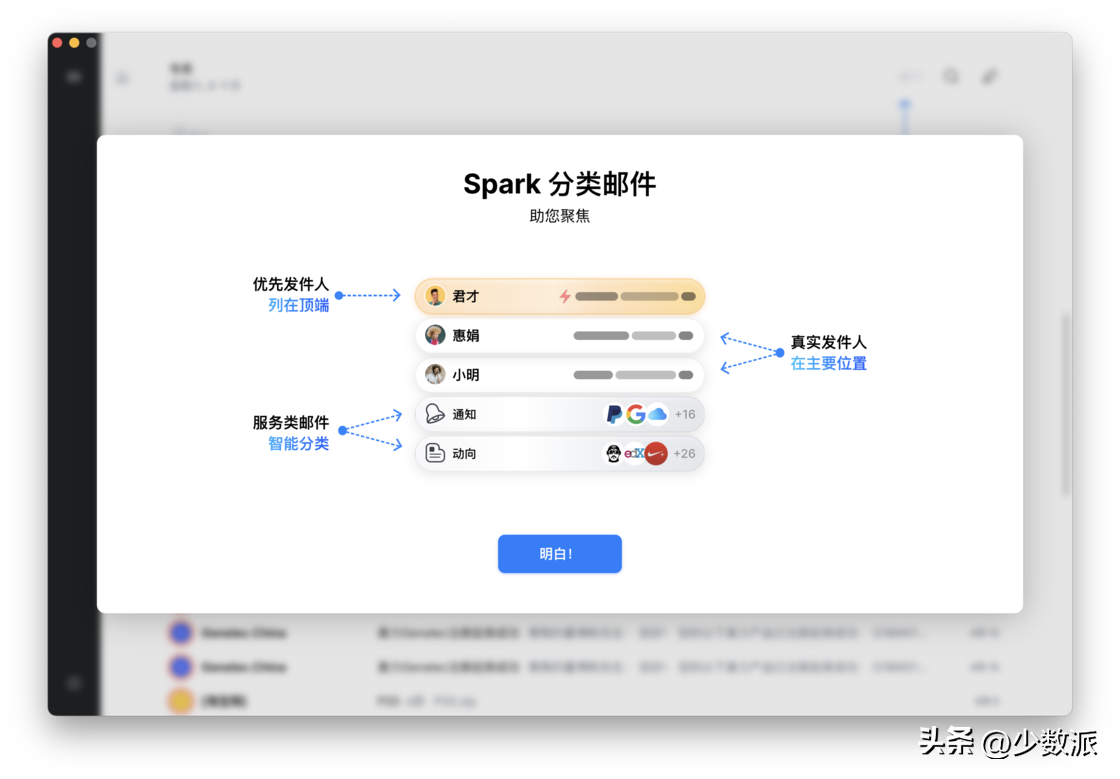Click the Google logo icon

point(635,414)
